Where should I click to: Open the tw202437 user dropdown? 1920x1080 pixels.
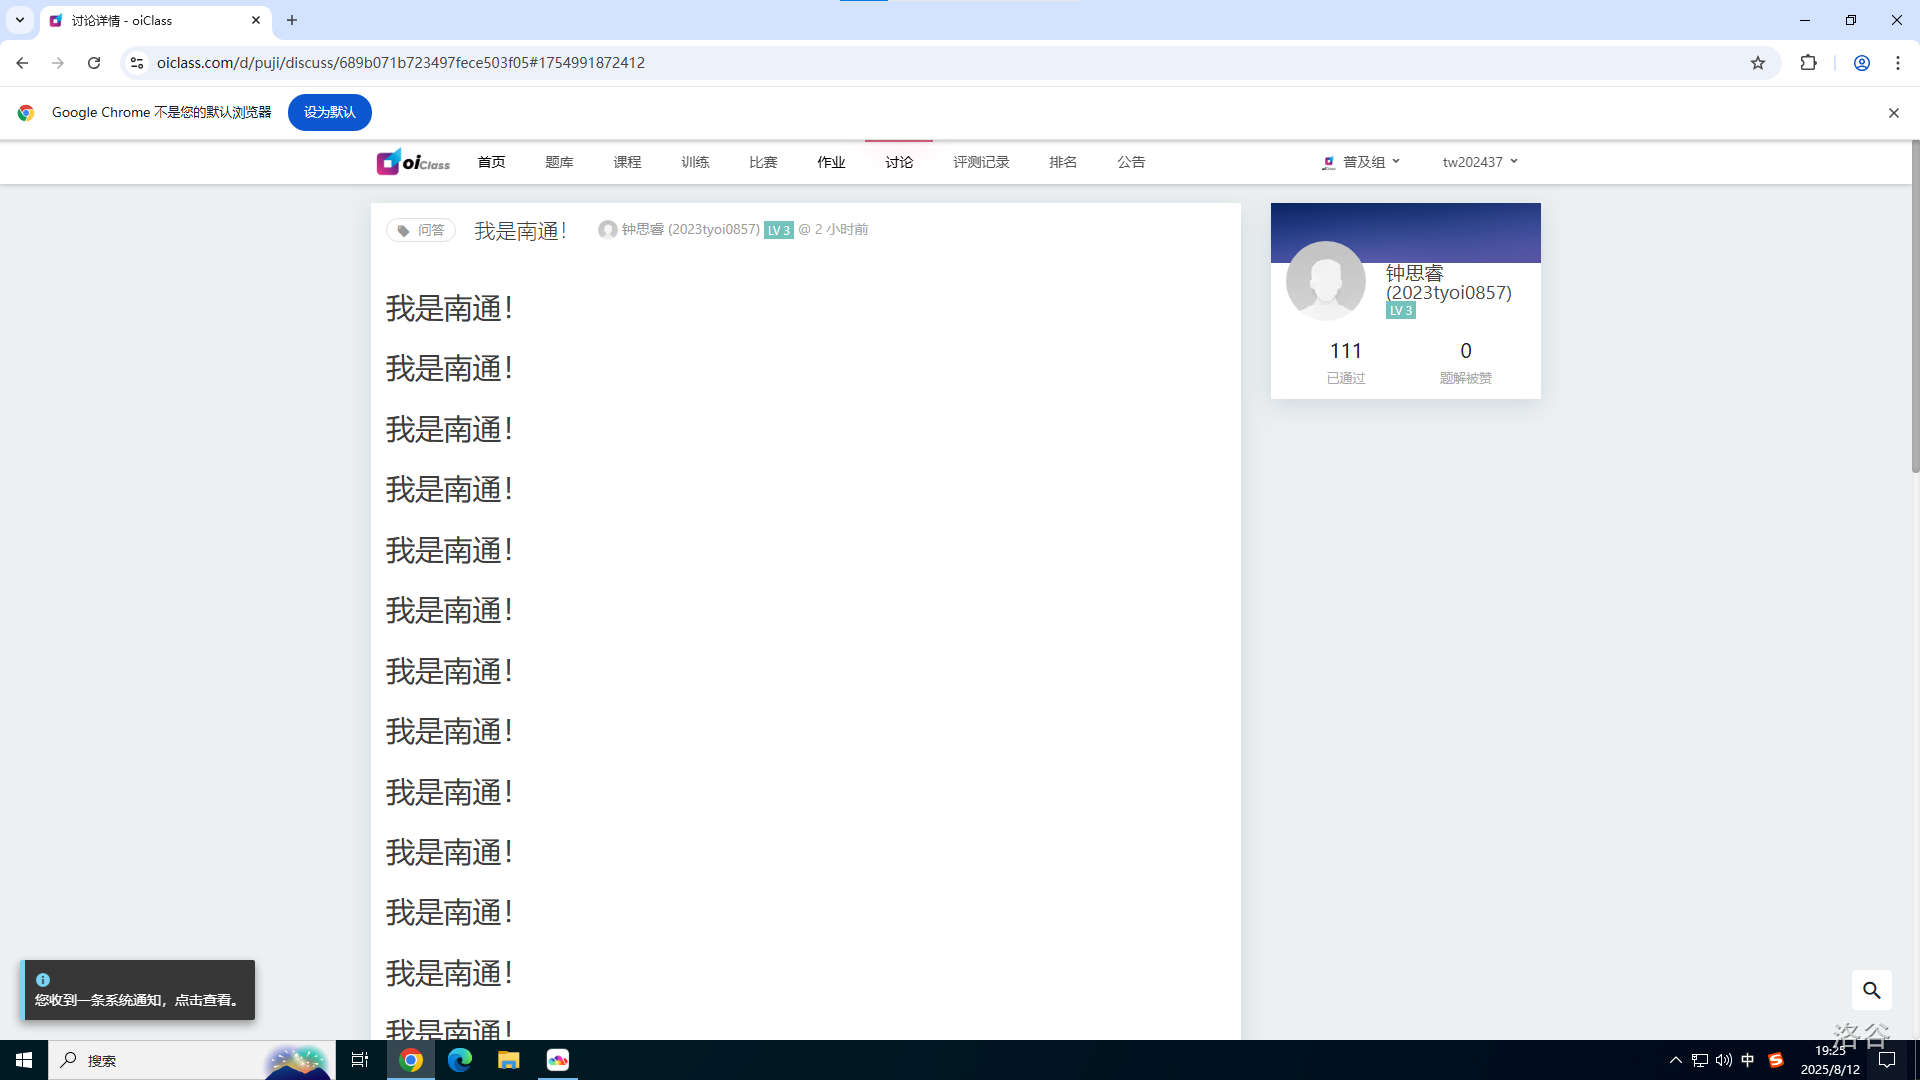pyautogui.click(x=1479, y=162)
